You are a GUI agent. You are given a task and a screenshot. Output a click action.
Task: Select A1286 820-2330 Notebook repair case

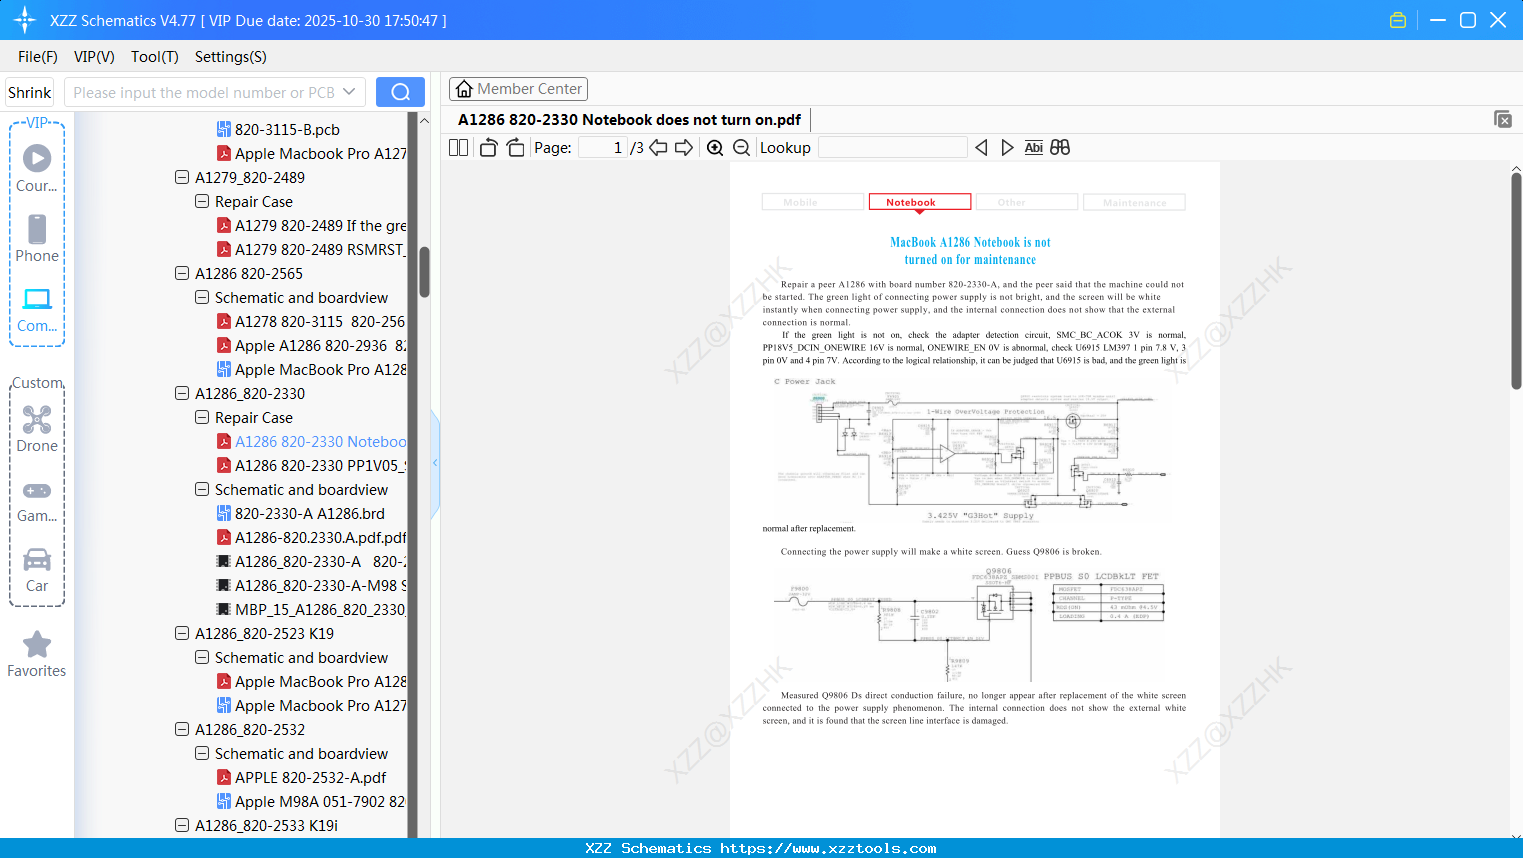pyautogui.click(x=320, y=441)
